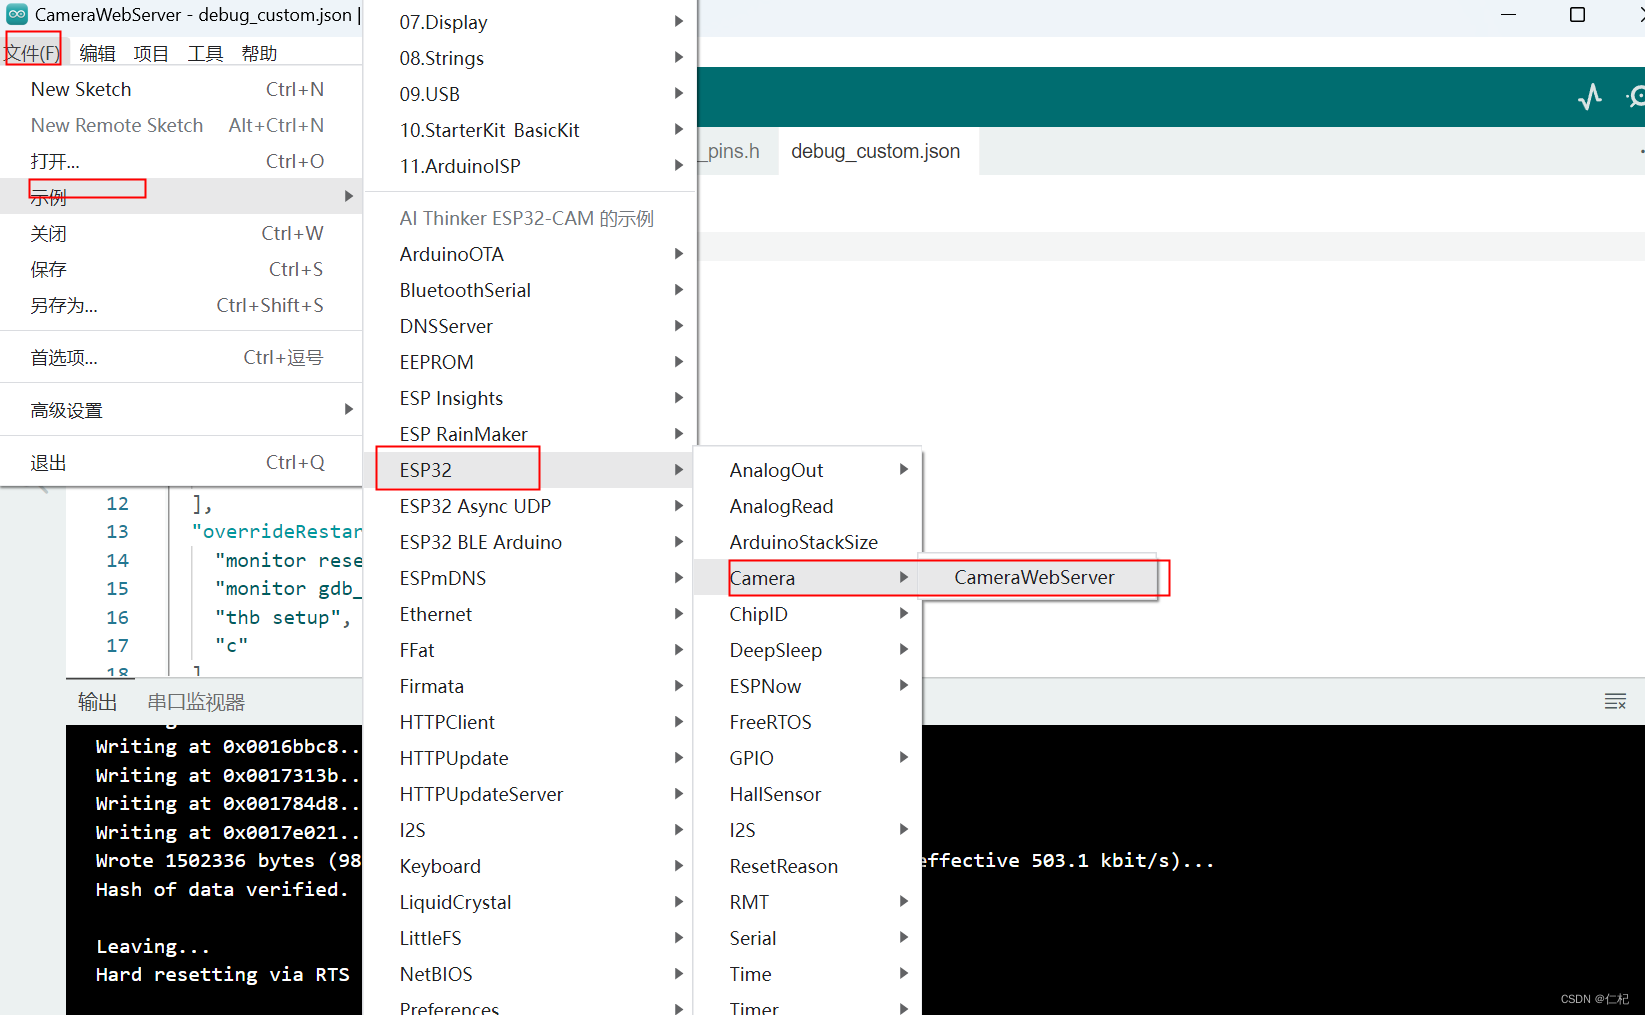Switch to 输出 tab
Image resolution: width=1645 pixels, height=1015 pixels.
97,702
